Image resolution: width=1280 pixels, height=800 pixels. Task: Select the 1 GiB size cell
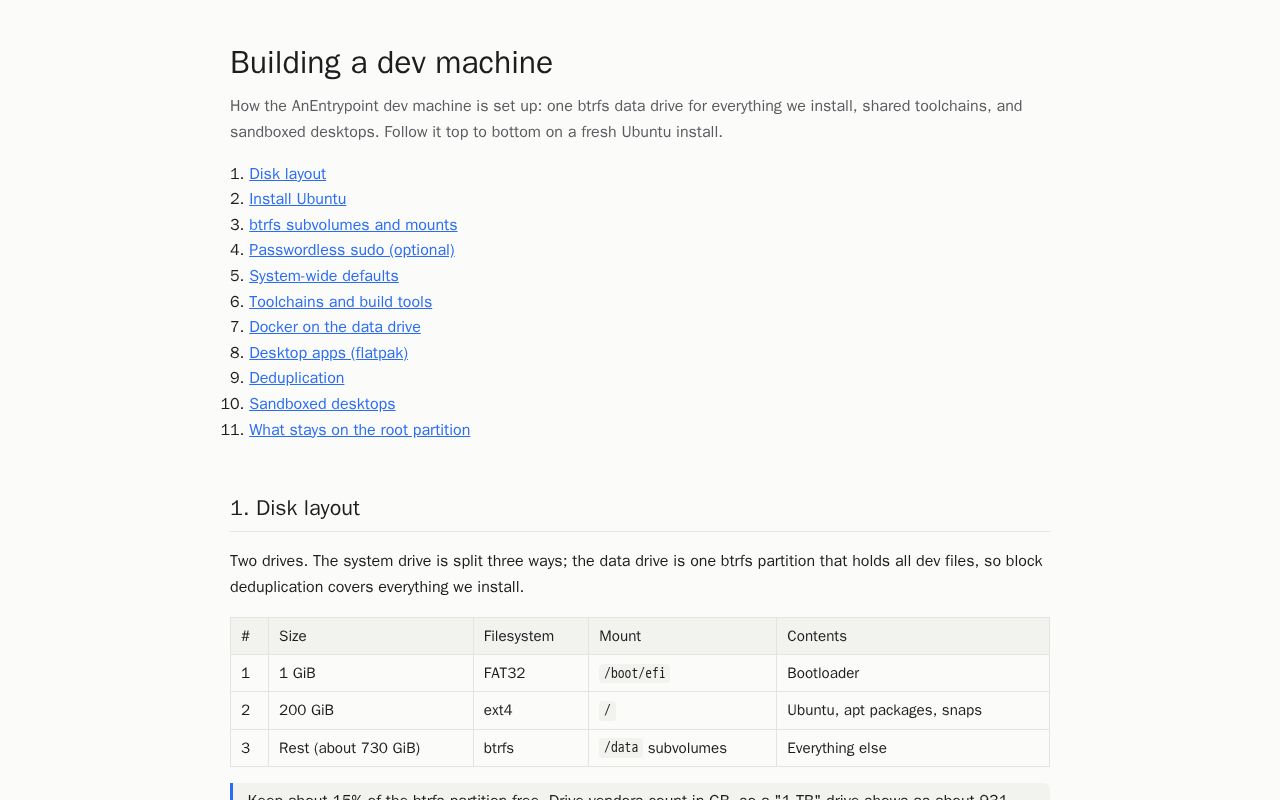[371, 673]
